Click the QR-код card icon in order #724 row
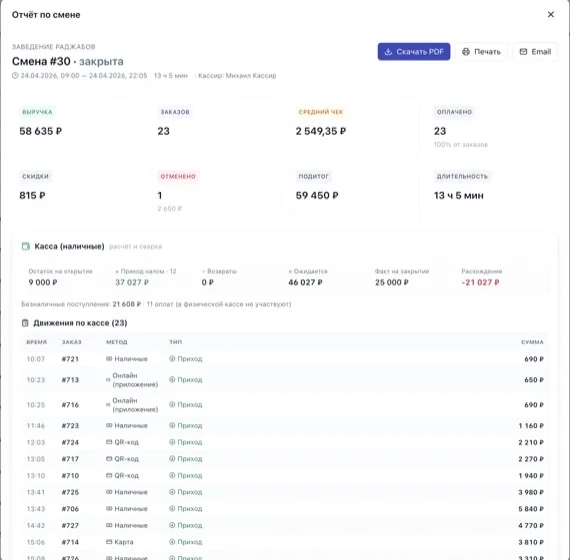The width and height of the screenshot is (570, 560). (x=109, y=442)
